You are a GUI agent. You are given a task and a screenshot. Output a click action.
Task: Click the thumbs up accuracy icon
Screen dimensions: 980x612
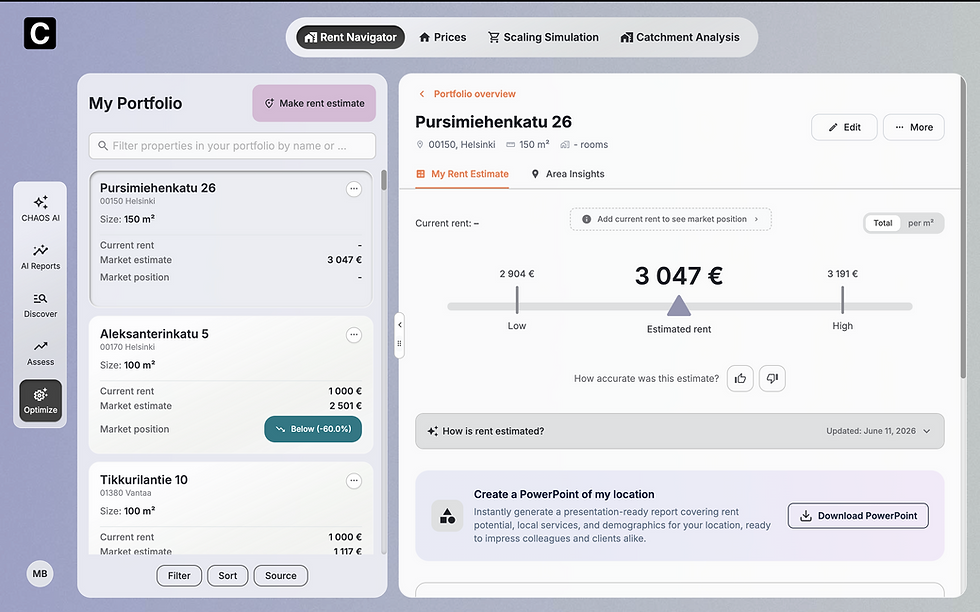point(740,378)
